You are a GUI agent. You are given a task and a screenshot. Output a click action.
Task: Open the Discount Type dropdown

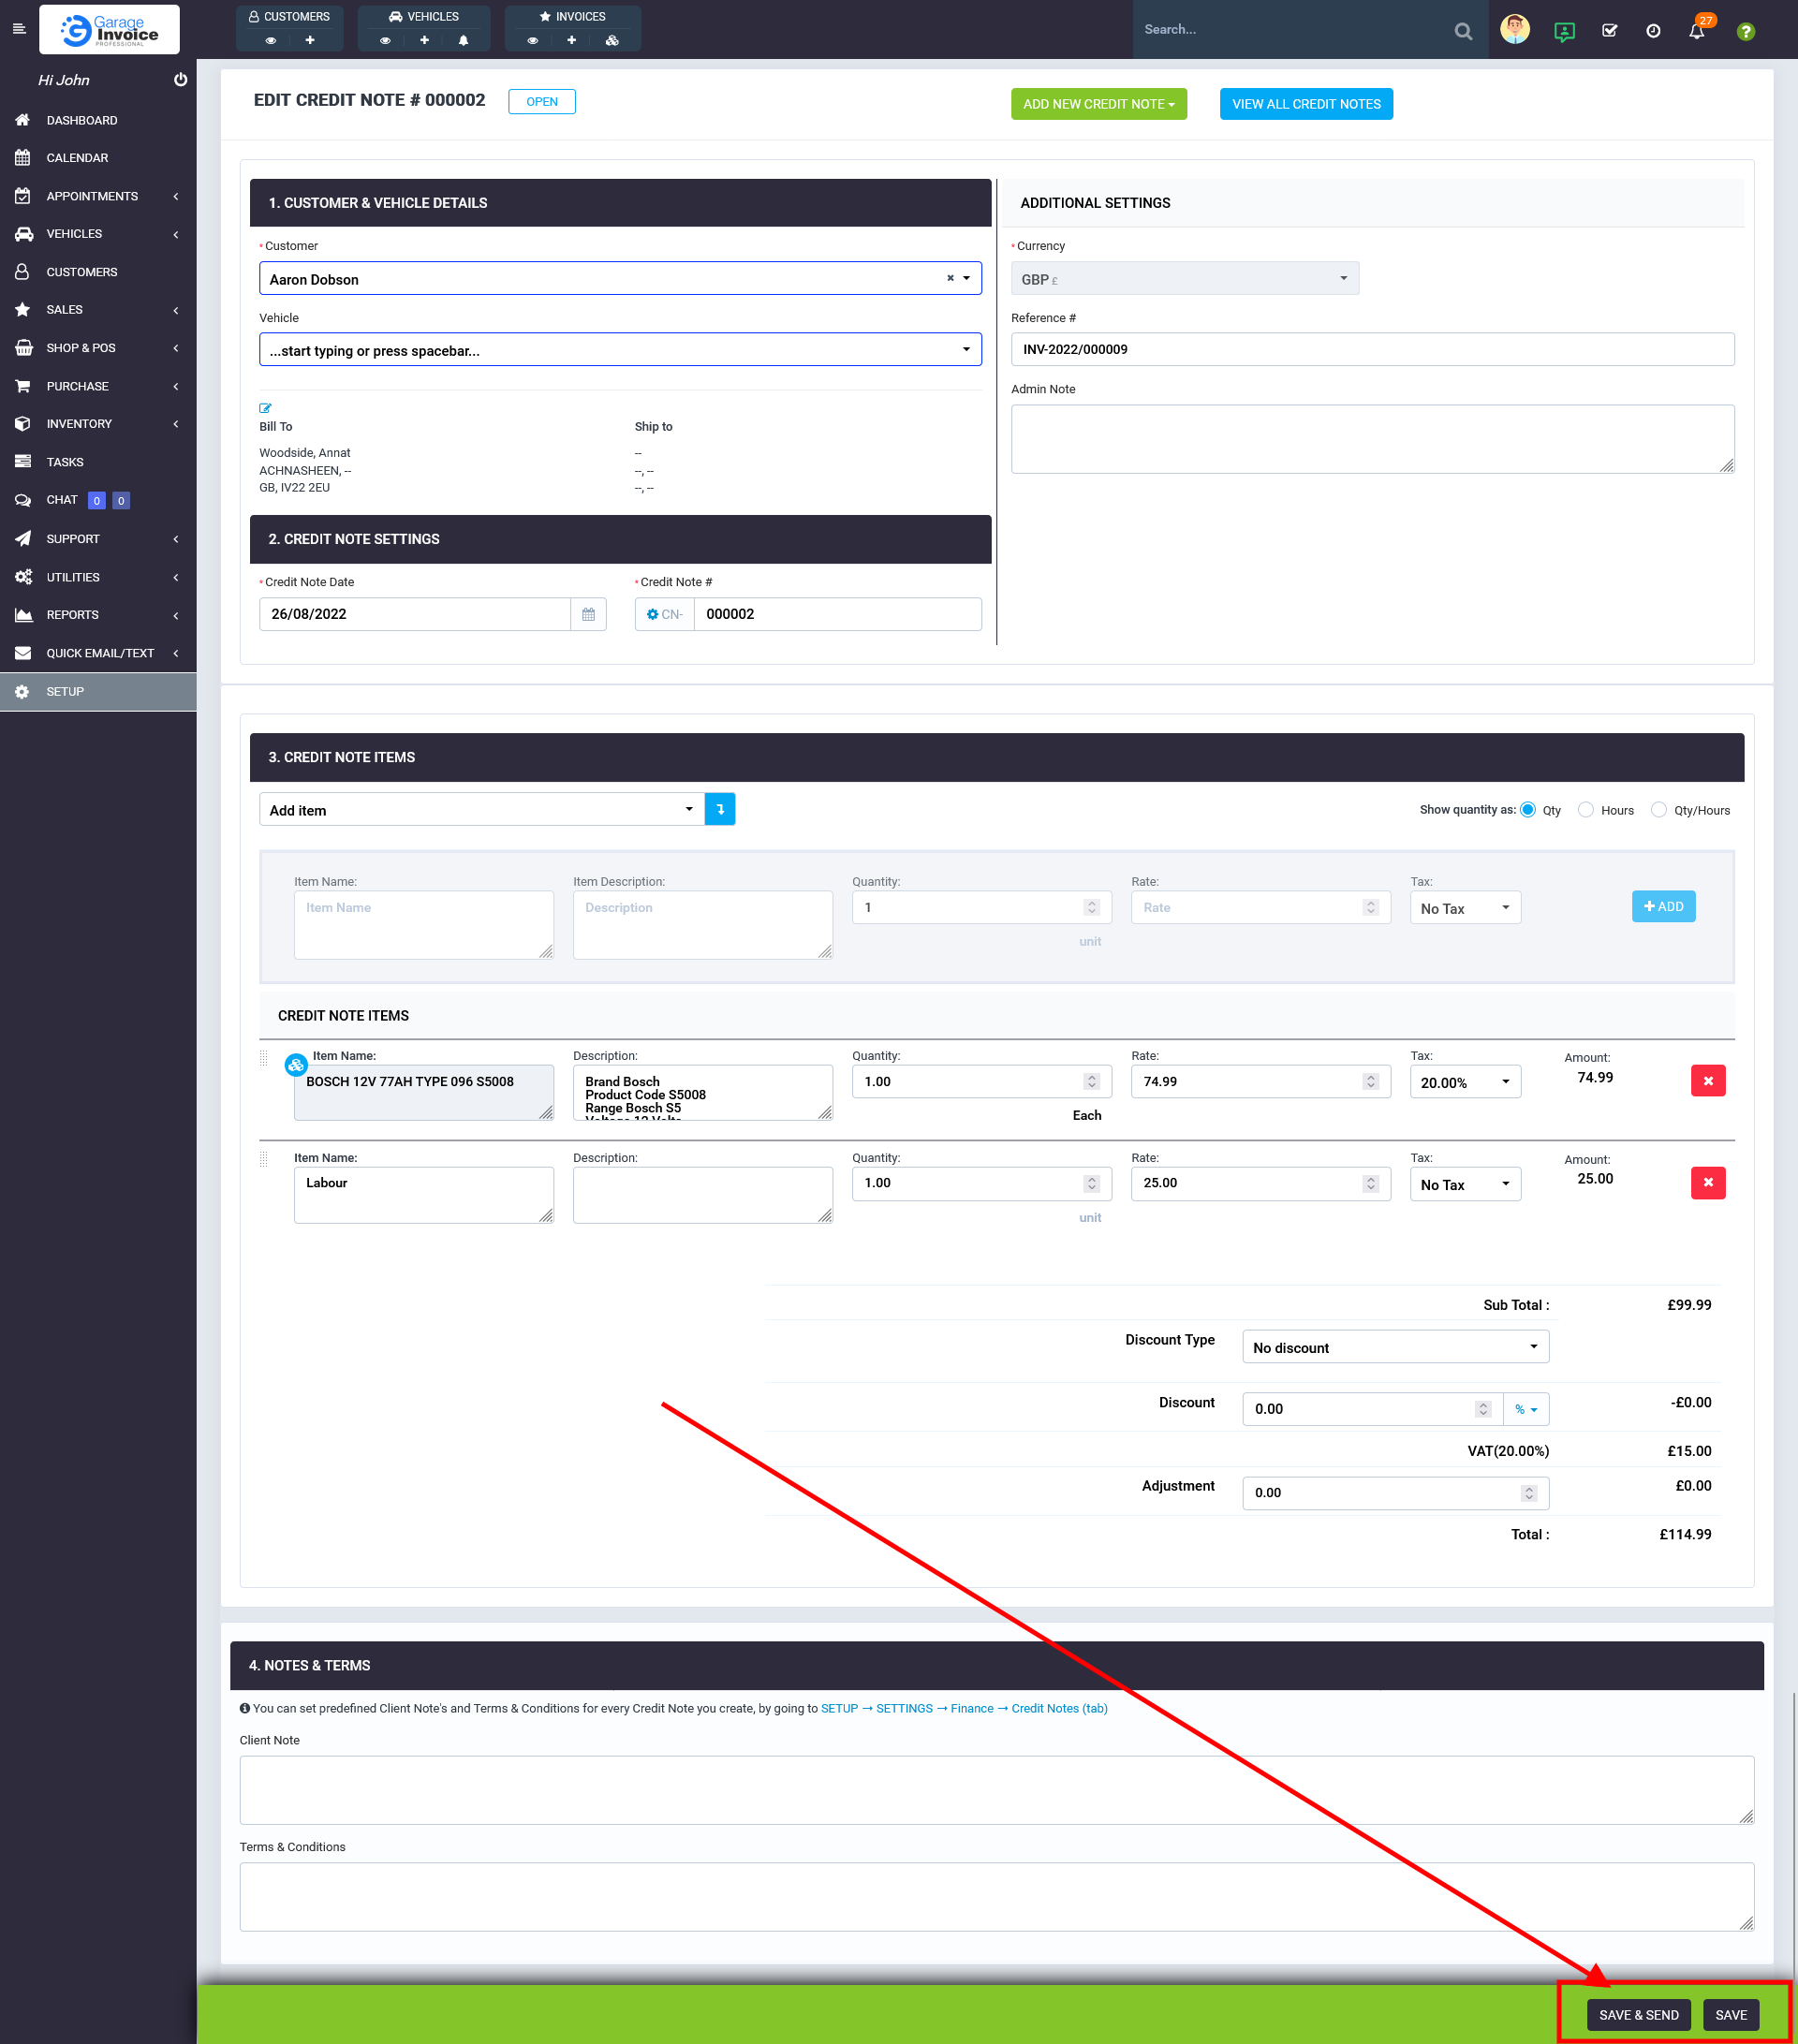tap(1395, 1347)
